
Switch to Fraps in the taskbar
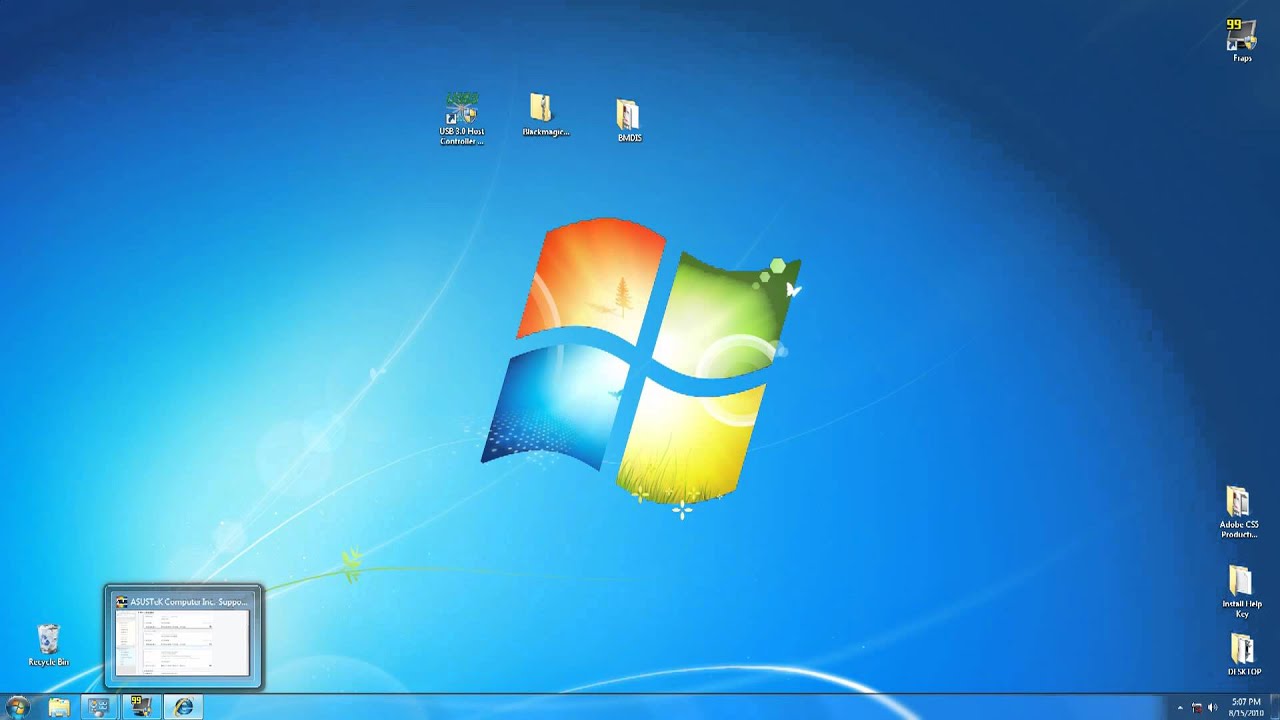click(x=141, y=707)
